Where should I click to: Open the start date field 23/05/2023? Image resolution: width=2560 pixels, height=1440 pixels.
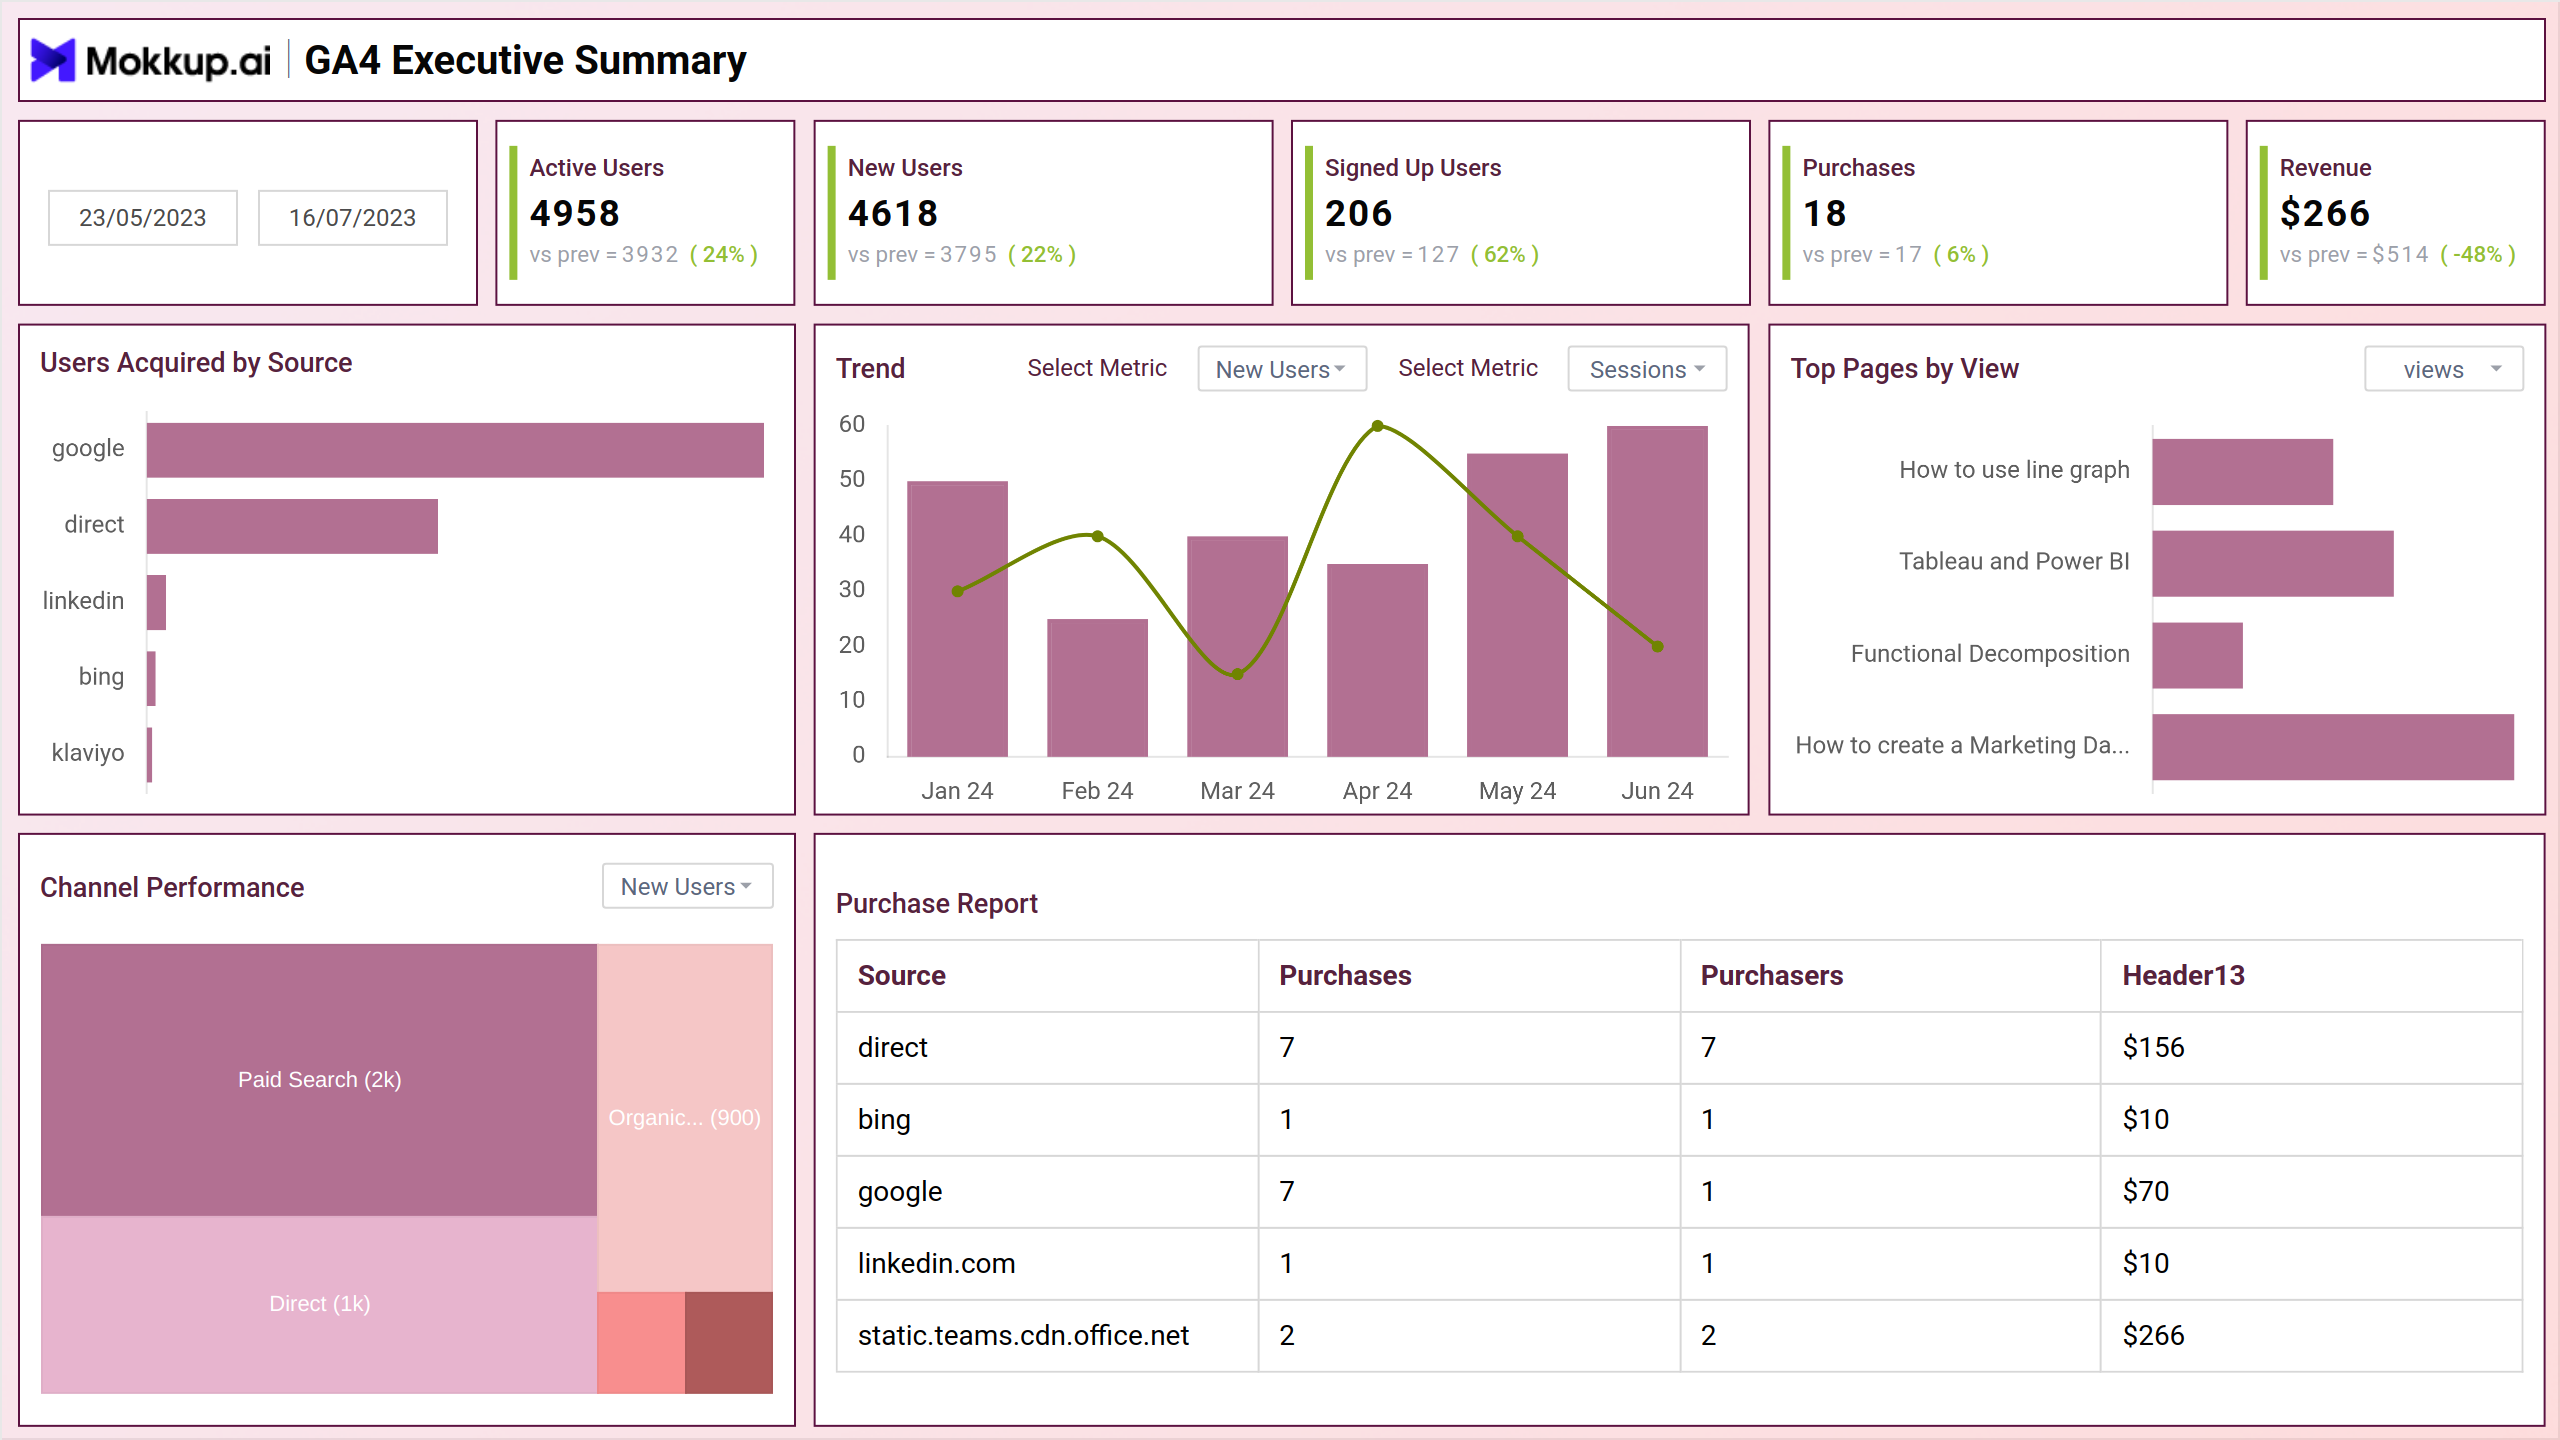pyautogui.click(x=143, y=218)
